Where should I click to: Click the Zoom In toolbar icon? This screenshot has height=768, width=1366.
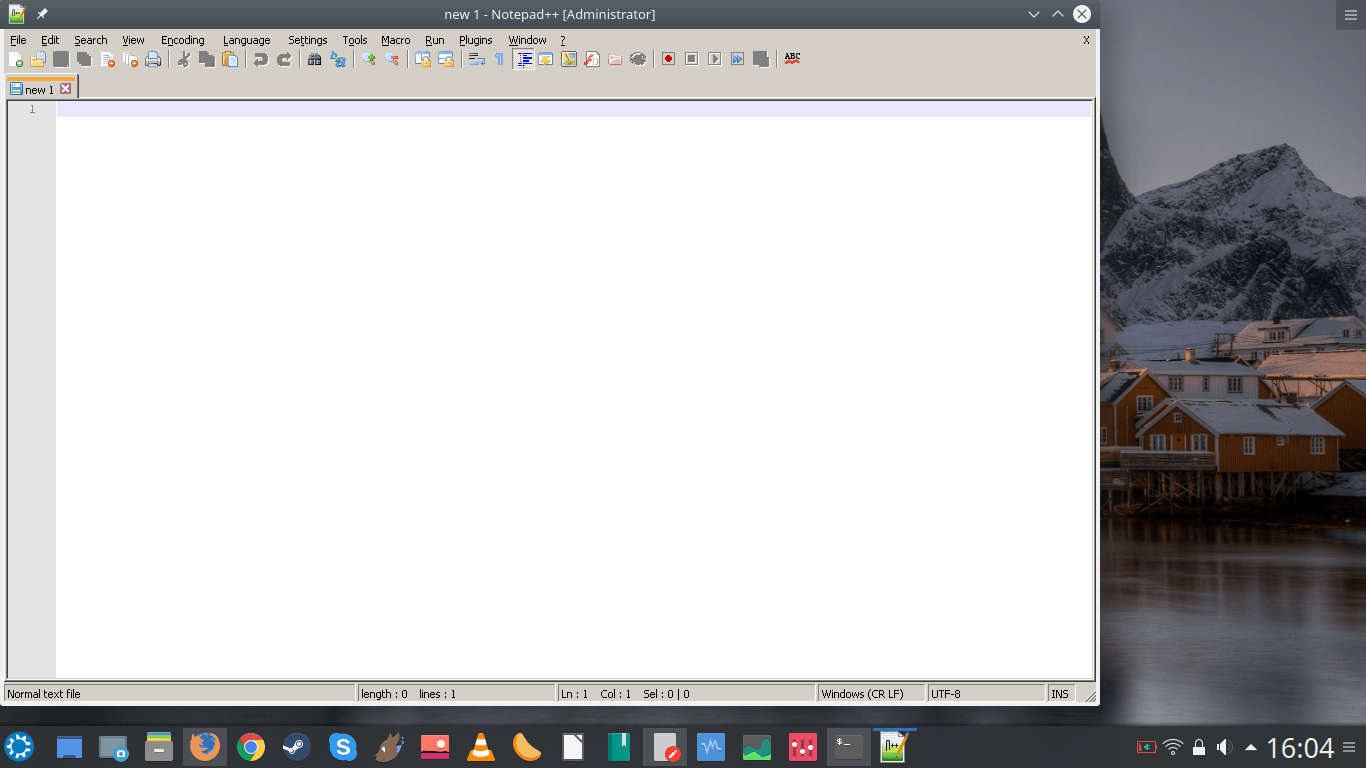[x=369, y=59]
